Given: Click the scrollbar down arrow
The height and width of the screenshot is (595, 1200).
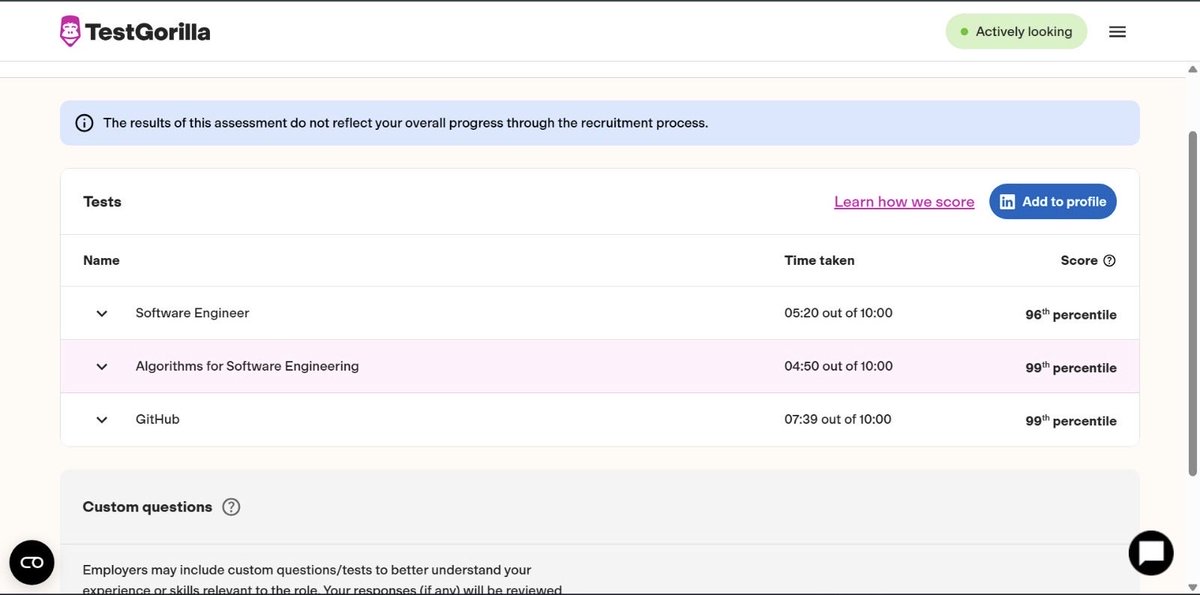Looking at the screenshot, I should click(1191, 587).
